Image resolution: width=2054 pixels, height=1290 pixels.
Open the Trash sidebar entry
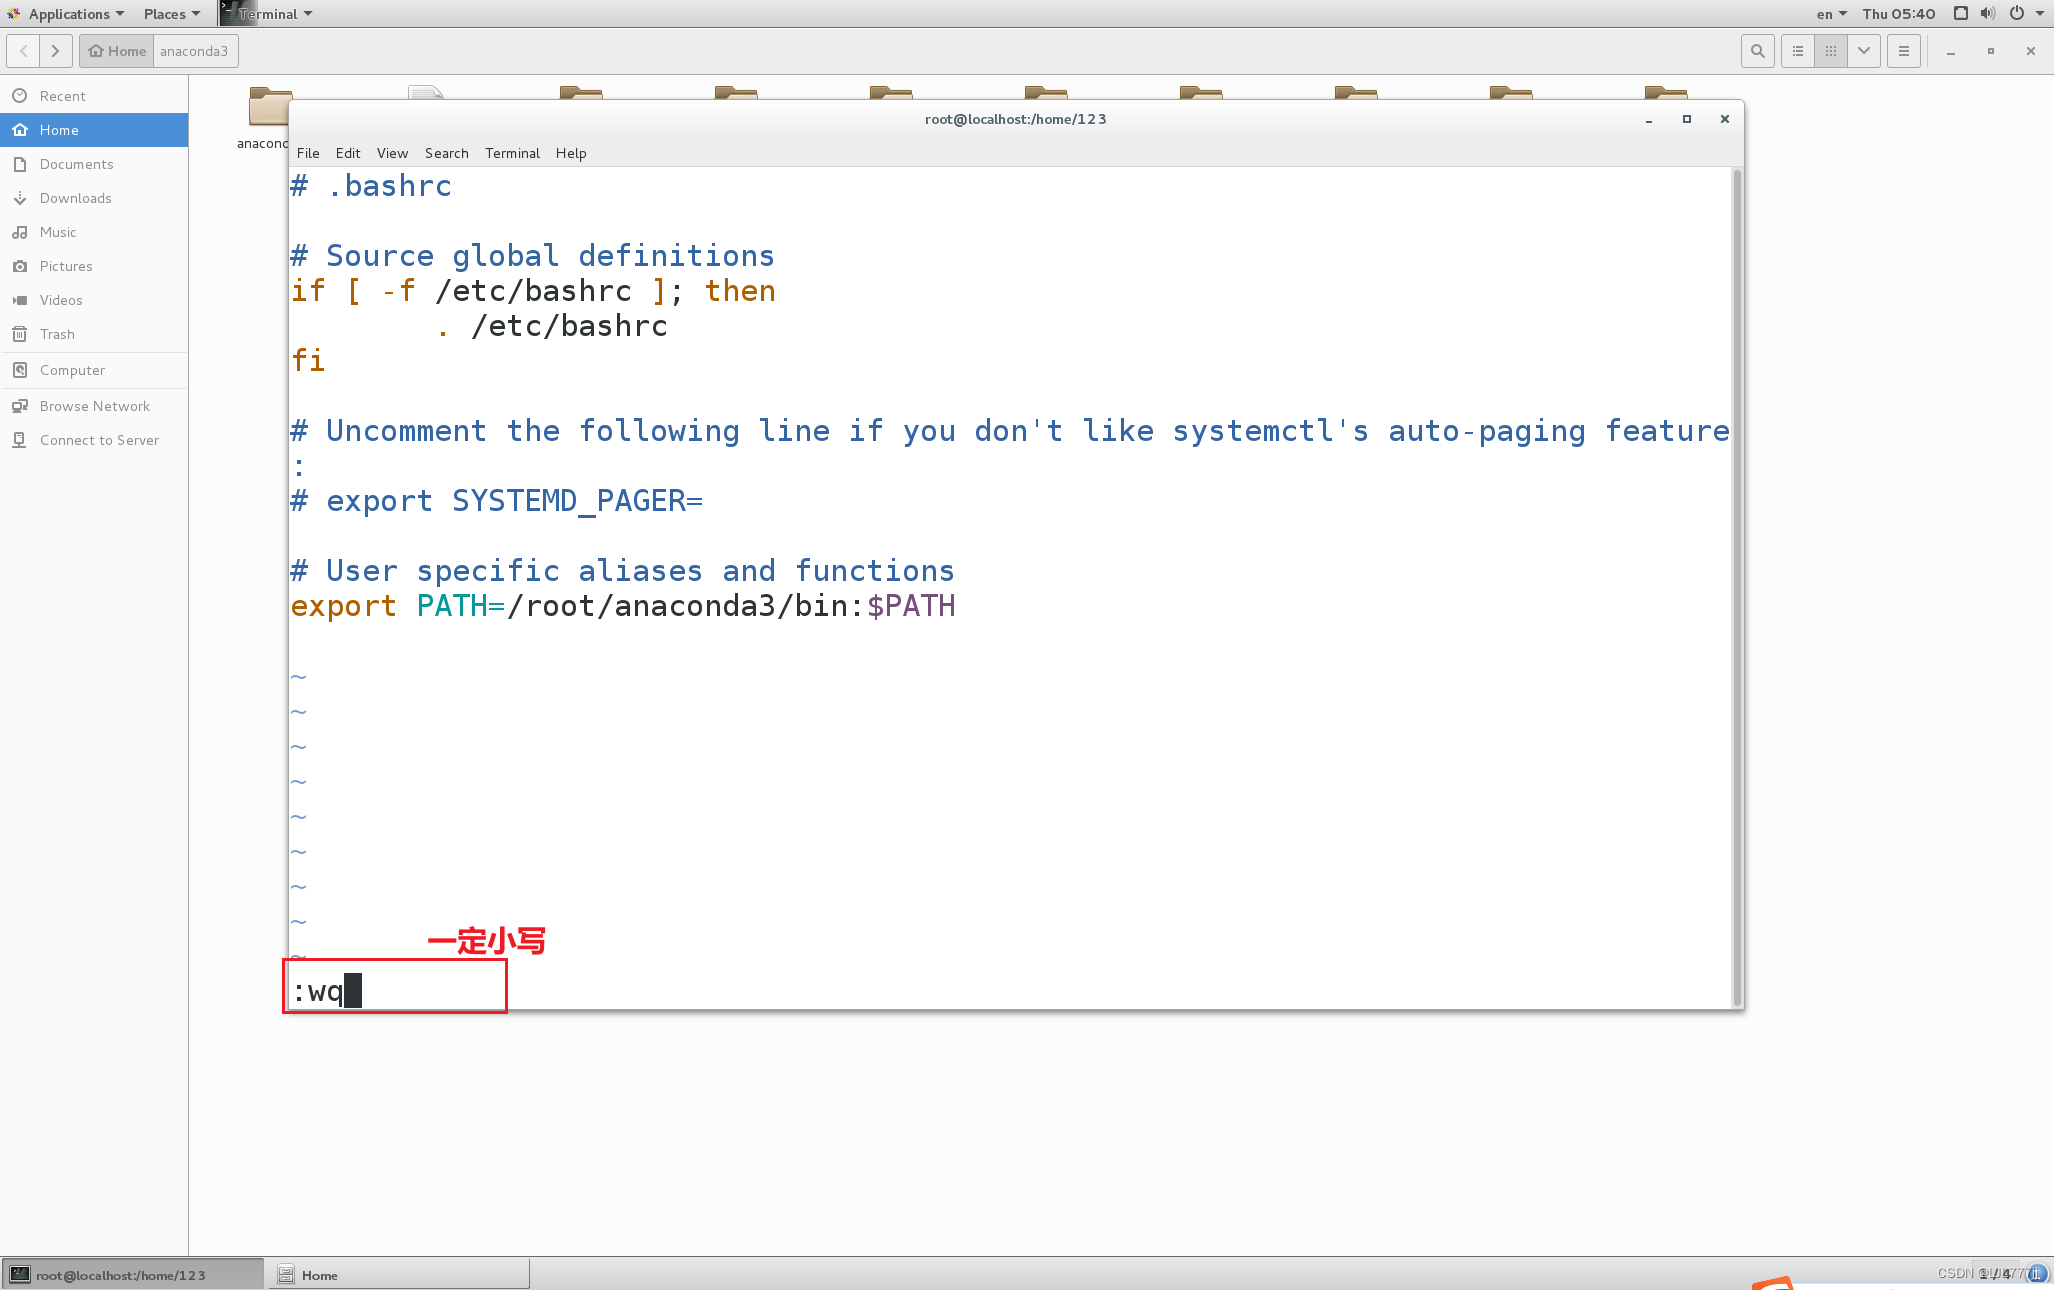57,334
